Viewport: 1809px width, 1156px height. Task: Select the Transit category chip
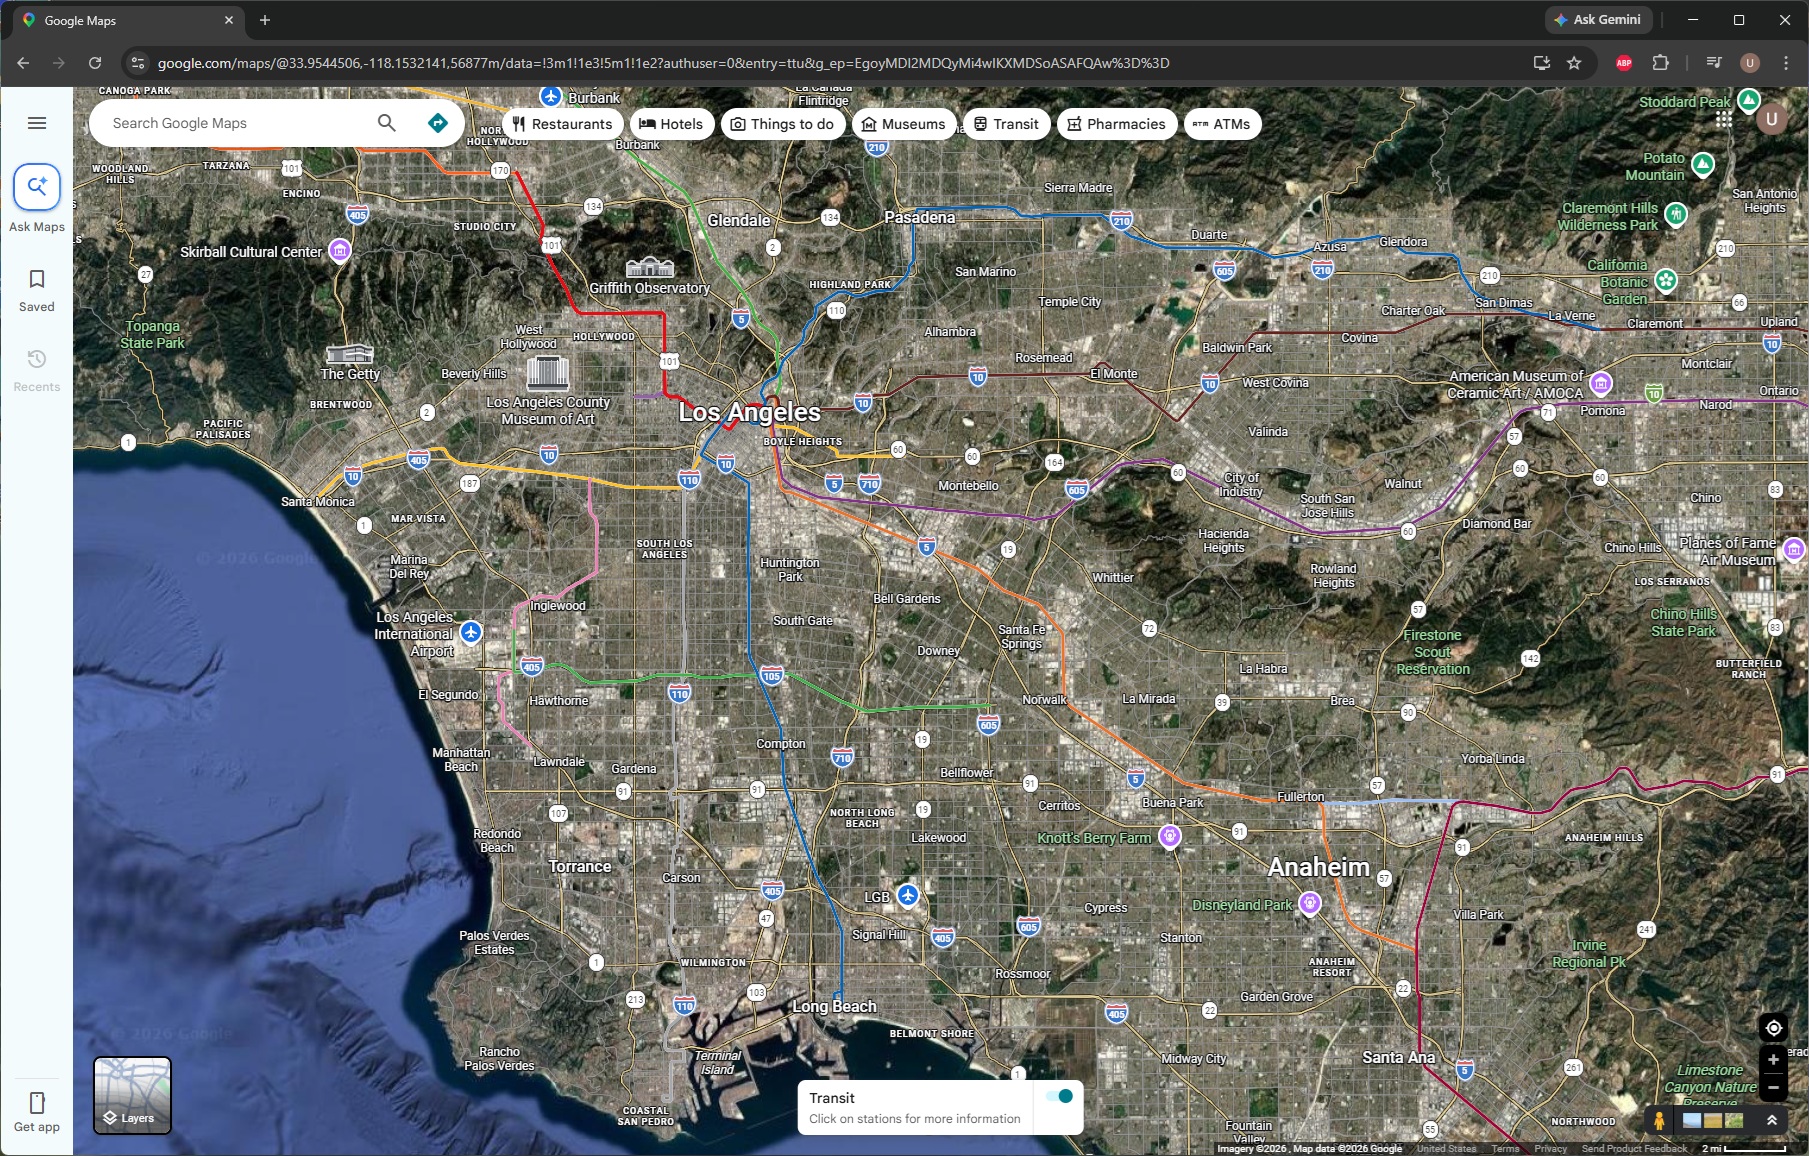click(x=1007, y=124)
